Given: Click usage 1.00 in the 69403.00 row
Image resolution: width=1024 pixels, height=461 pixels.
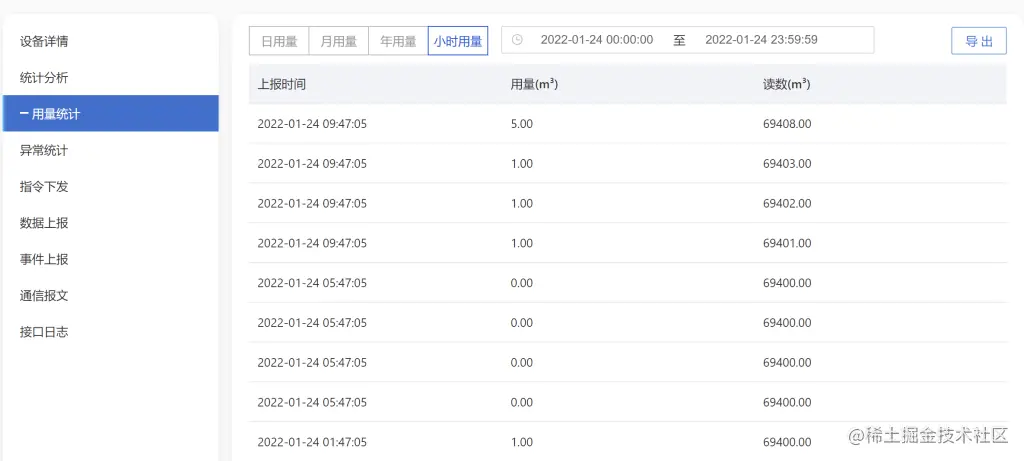Looking at the screenshot, I should (x=522, y=164).
